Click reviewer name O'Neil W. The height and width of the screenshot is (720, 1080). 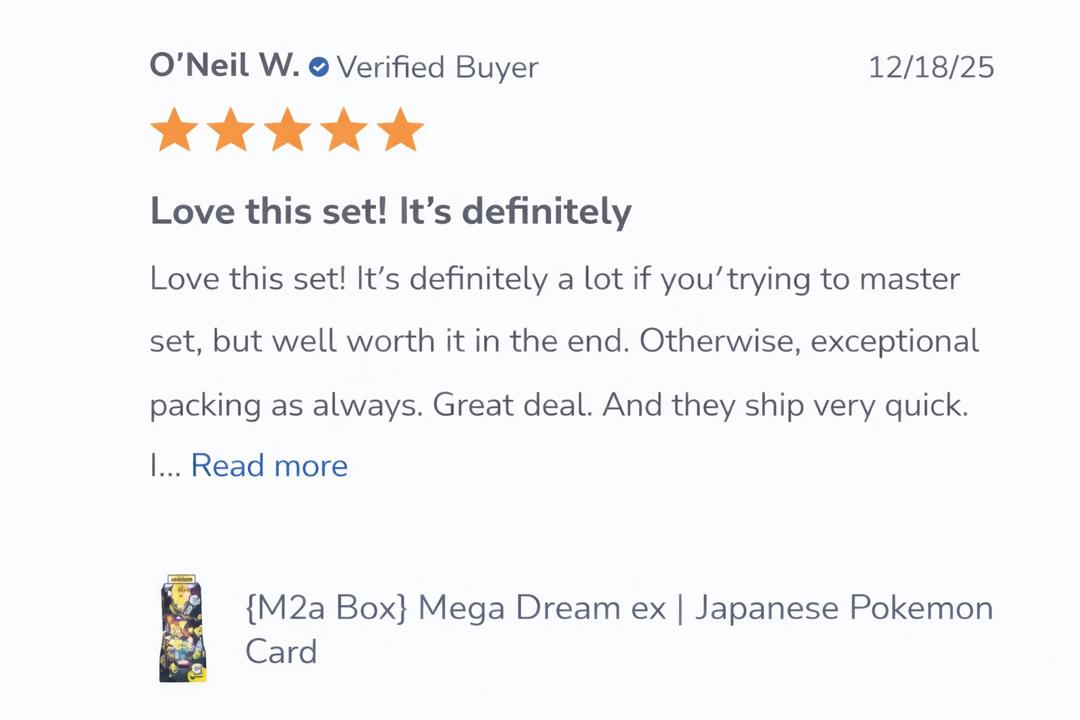click(224, 66)
